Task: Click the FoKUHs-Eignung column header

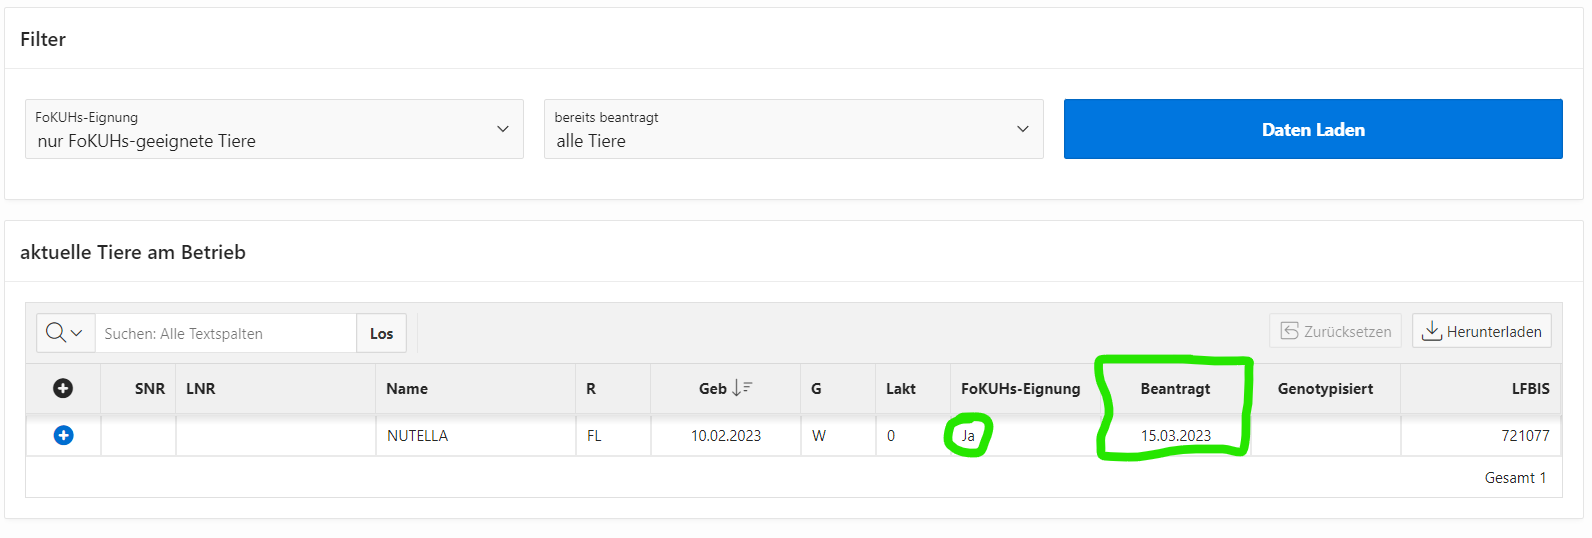Action: pos(1020,388)
